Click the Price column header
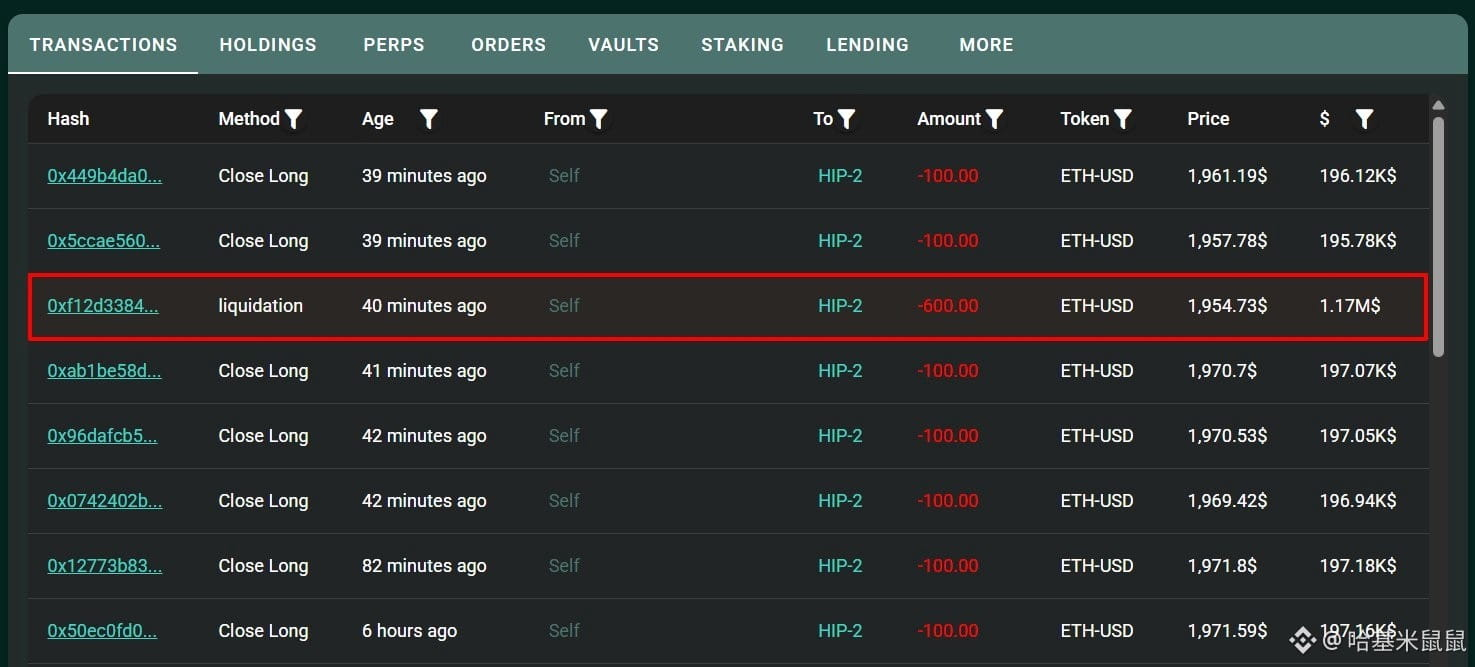The width and height of the screenshot is (1475, 667). point(1208,119)
